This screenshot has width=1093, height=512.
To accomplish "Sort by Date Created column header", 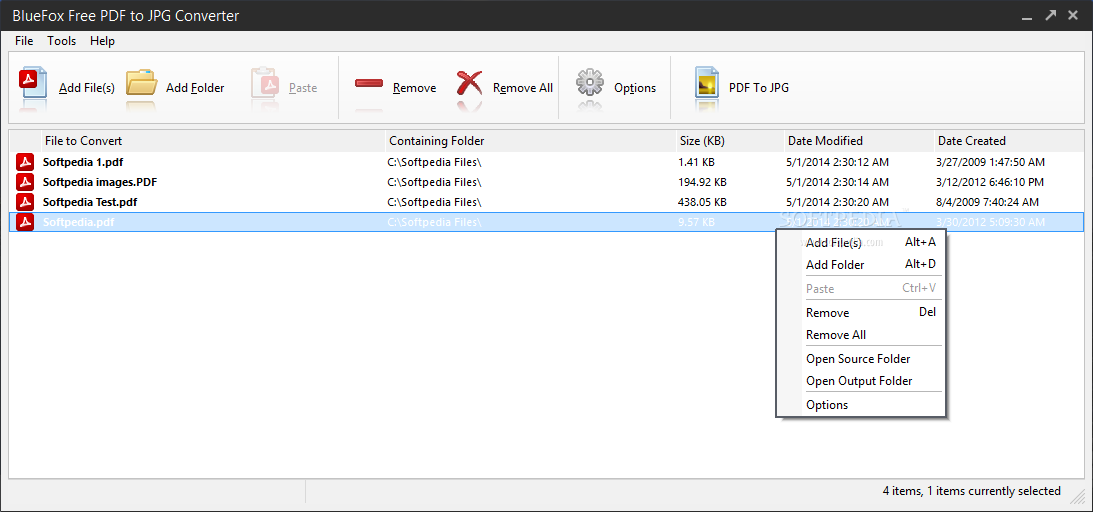I will point(1009,141).
